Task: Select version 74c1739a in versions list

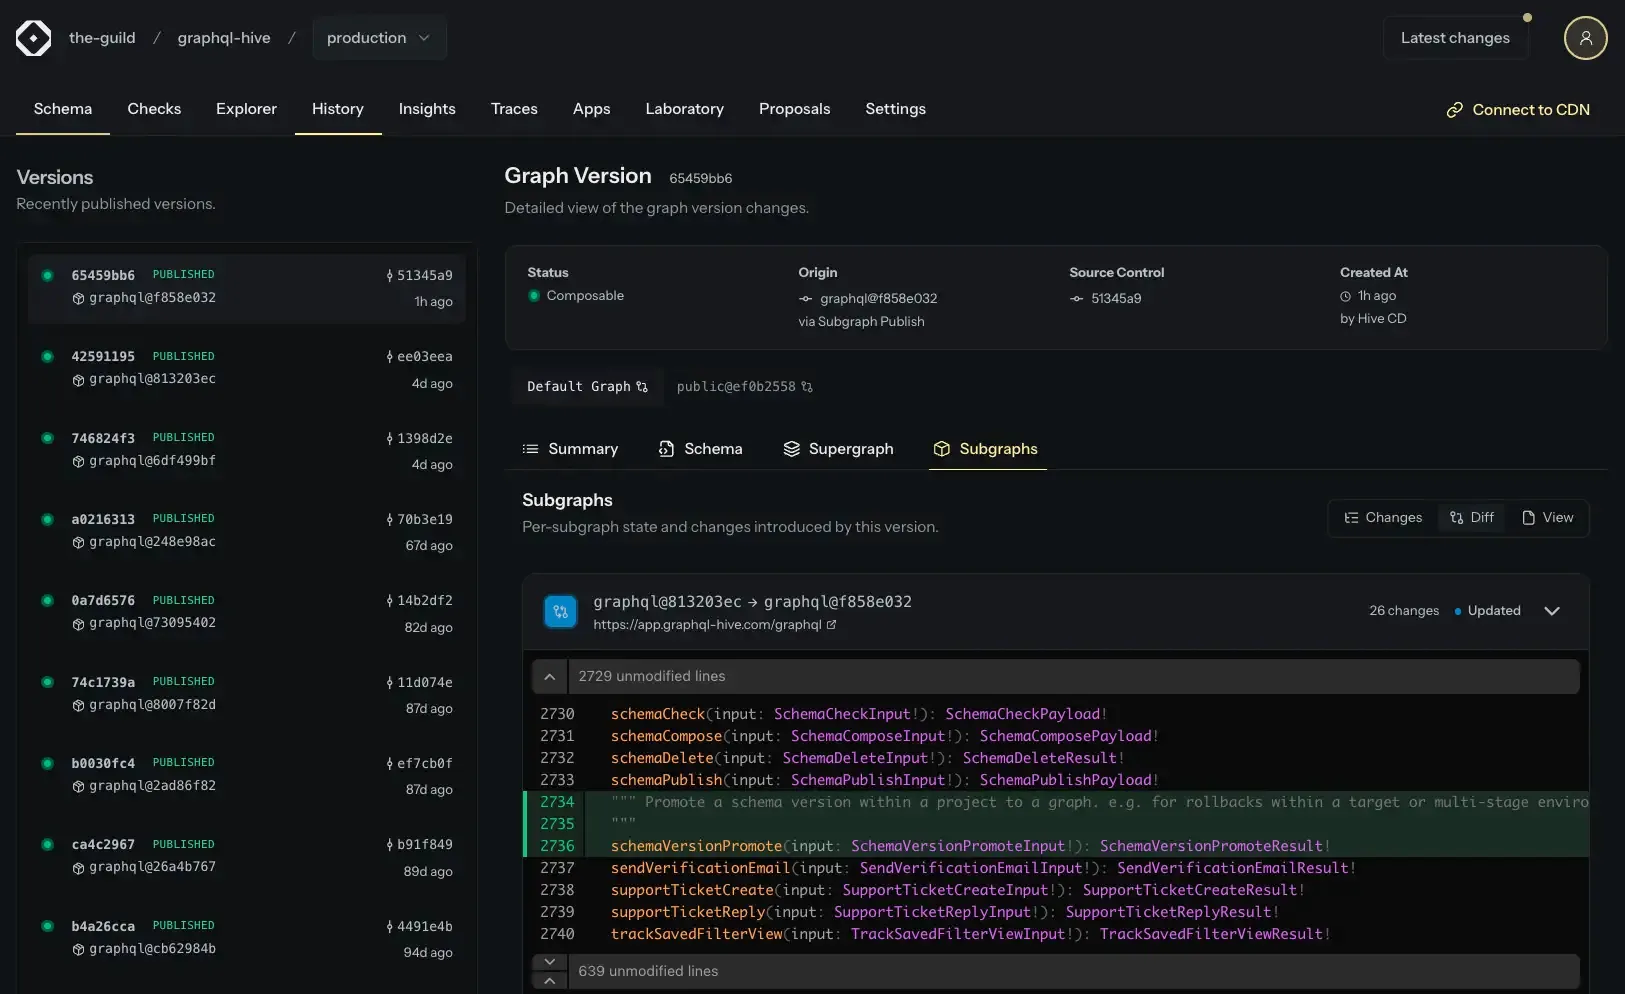Action: pyautogui.click(x=246, y=695)
